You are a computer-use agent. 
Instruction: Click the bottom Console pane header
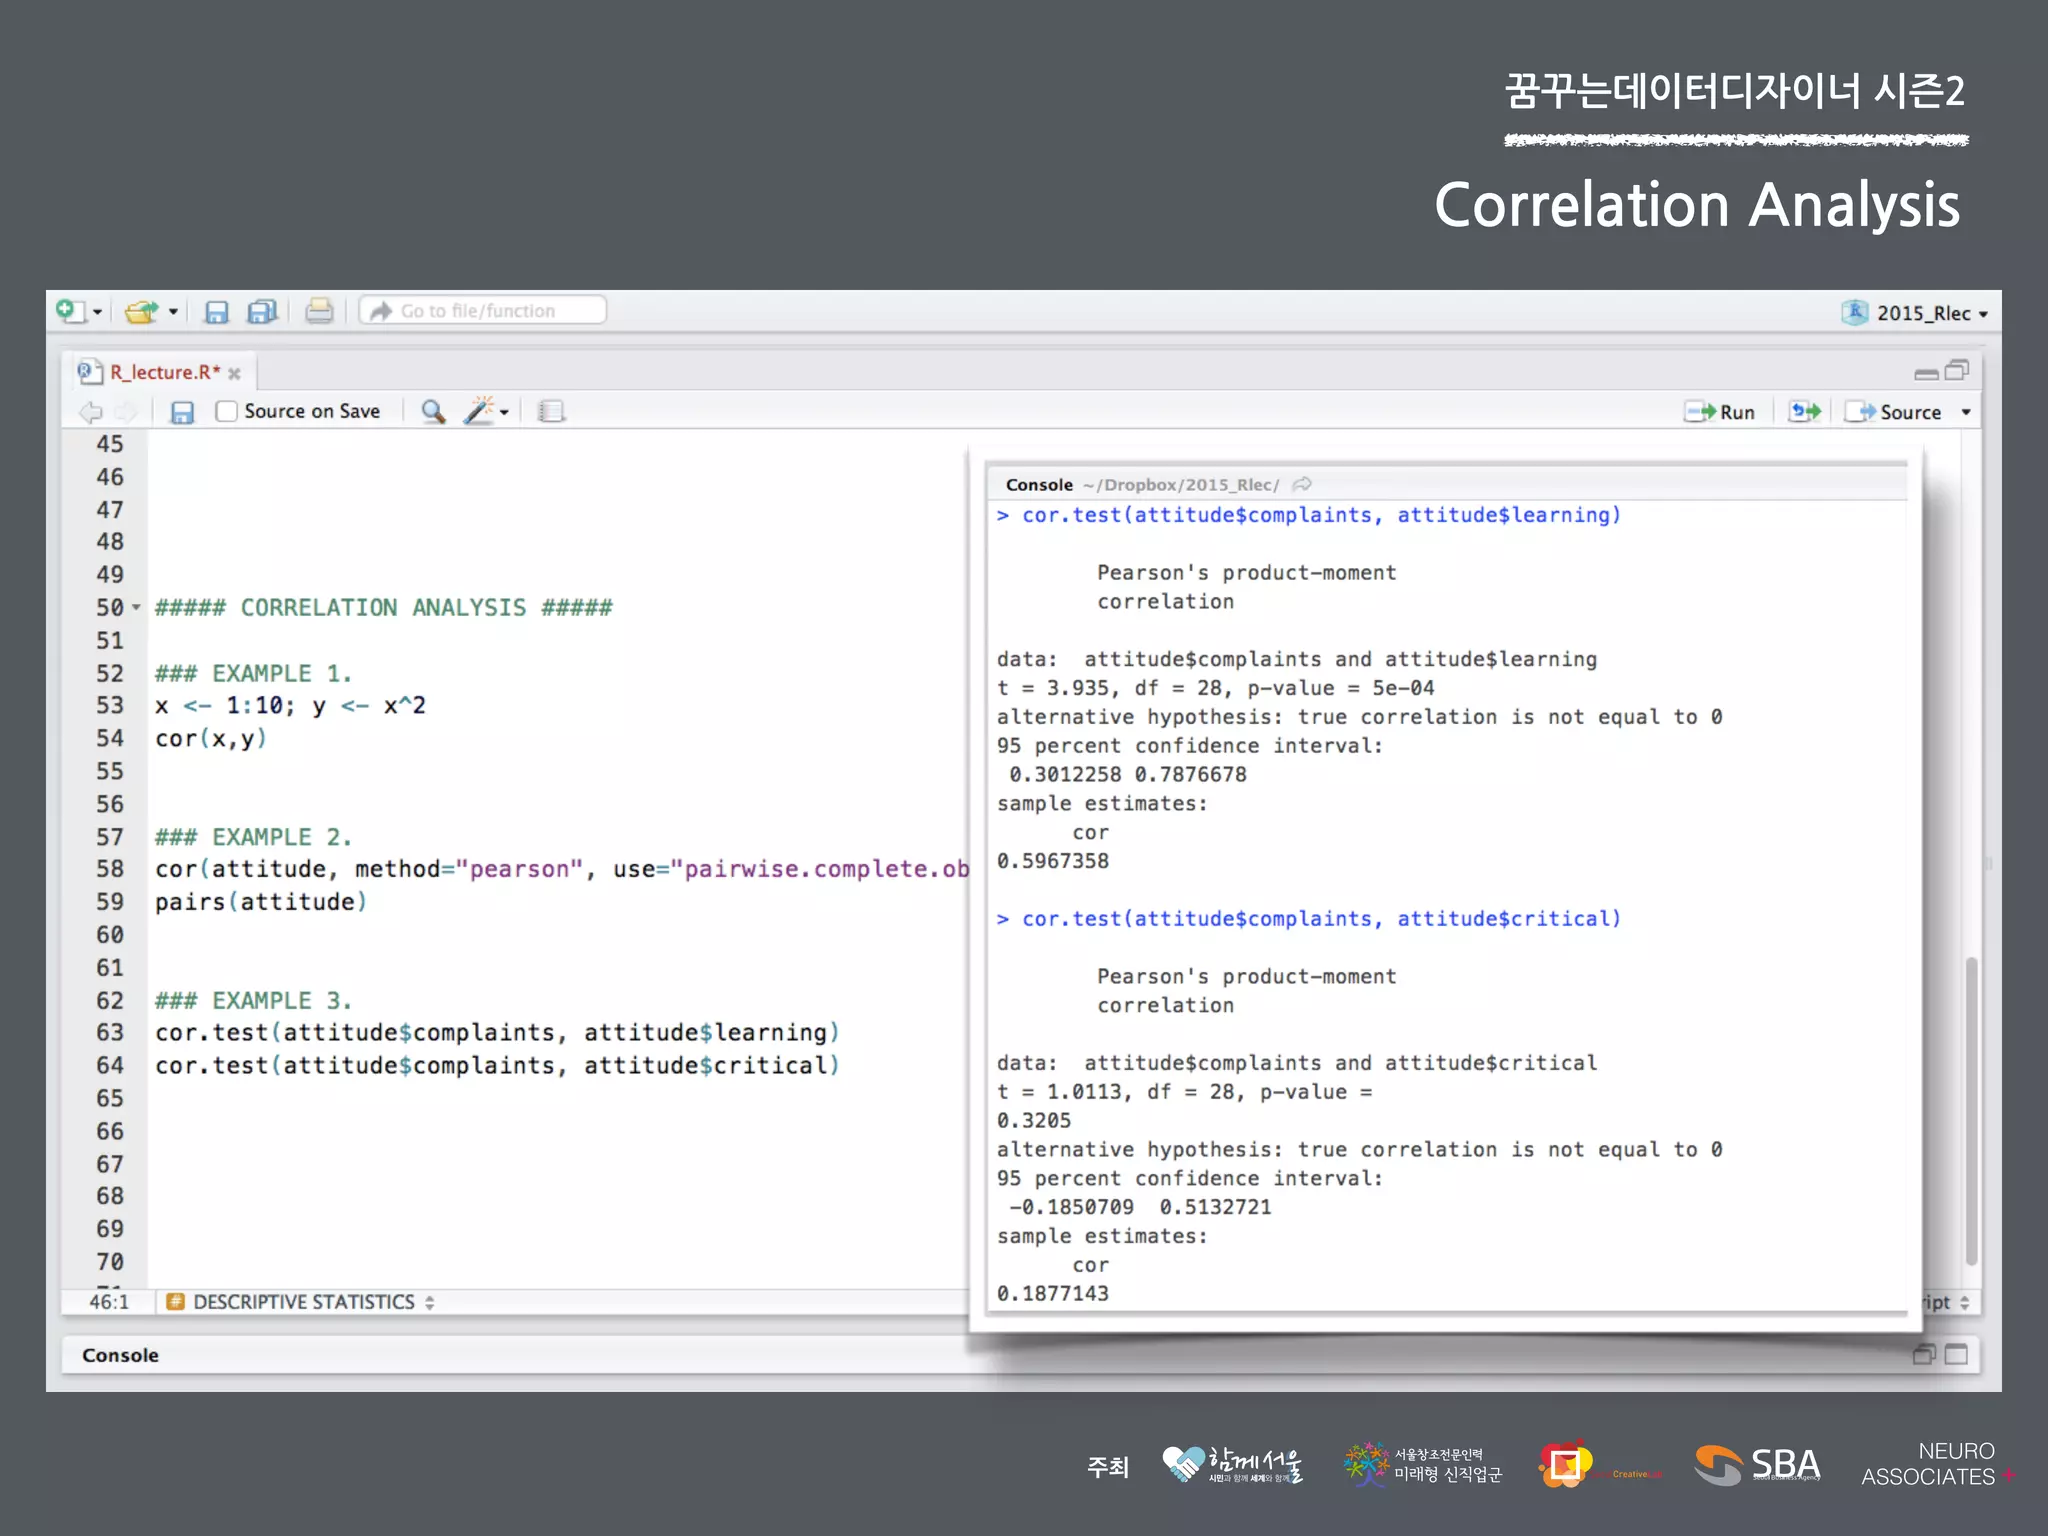[121, 1355]
